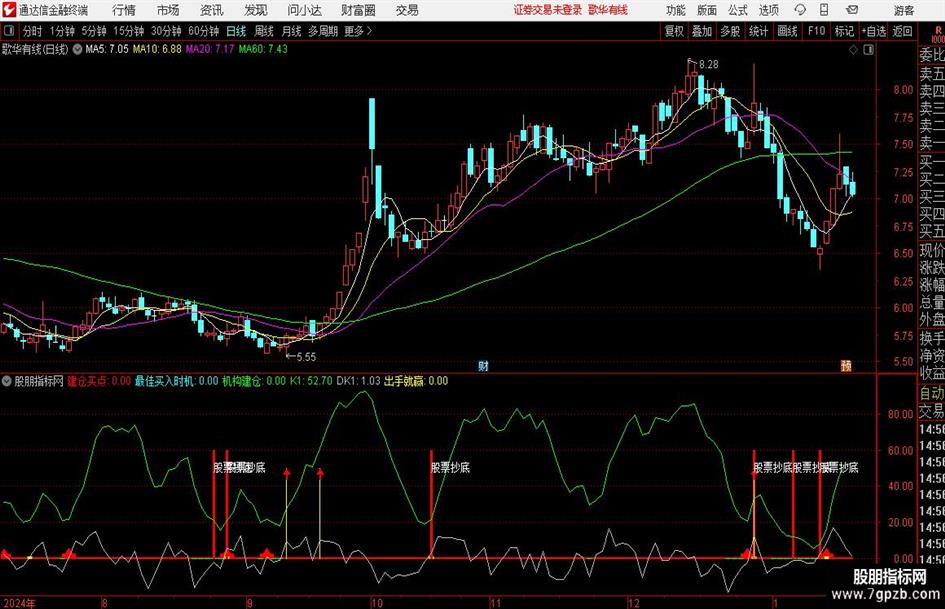Open the 功能 menu
The image size is (945, 609).
click(x=676, y=10)
